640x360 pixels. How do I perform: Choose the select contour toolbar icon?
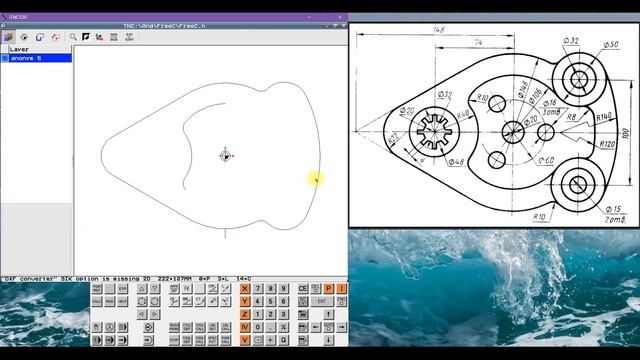click(x=40, y=37)
